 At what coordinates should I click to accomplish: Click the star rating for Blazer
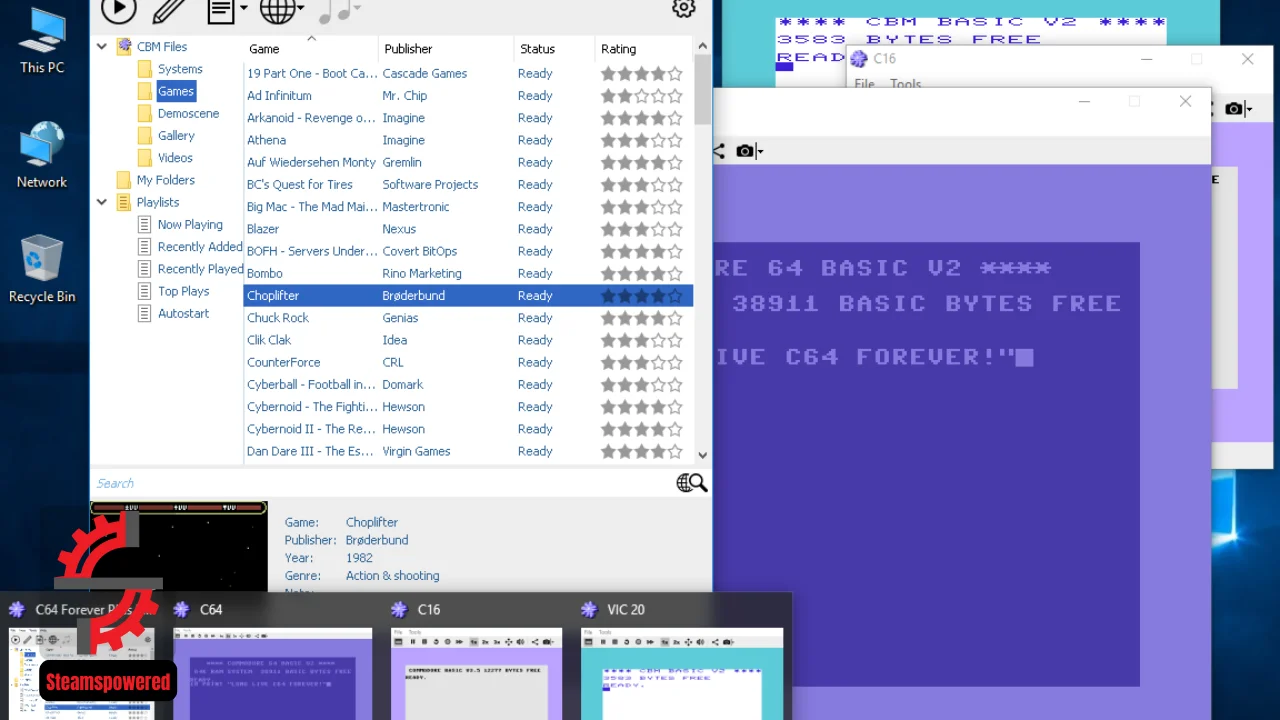(x=642, y=229)
